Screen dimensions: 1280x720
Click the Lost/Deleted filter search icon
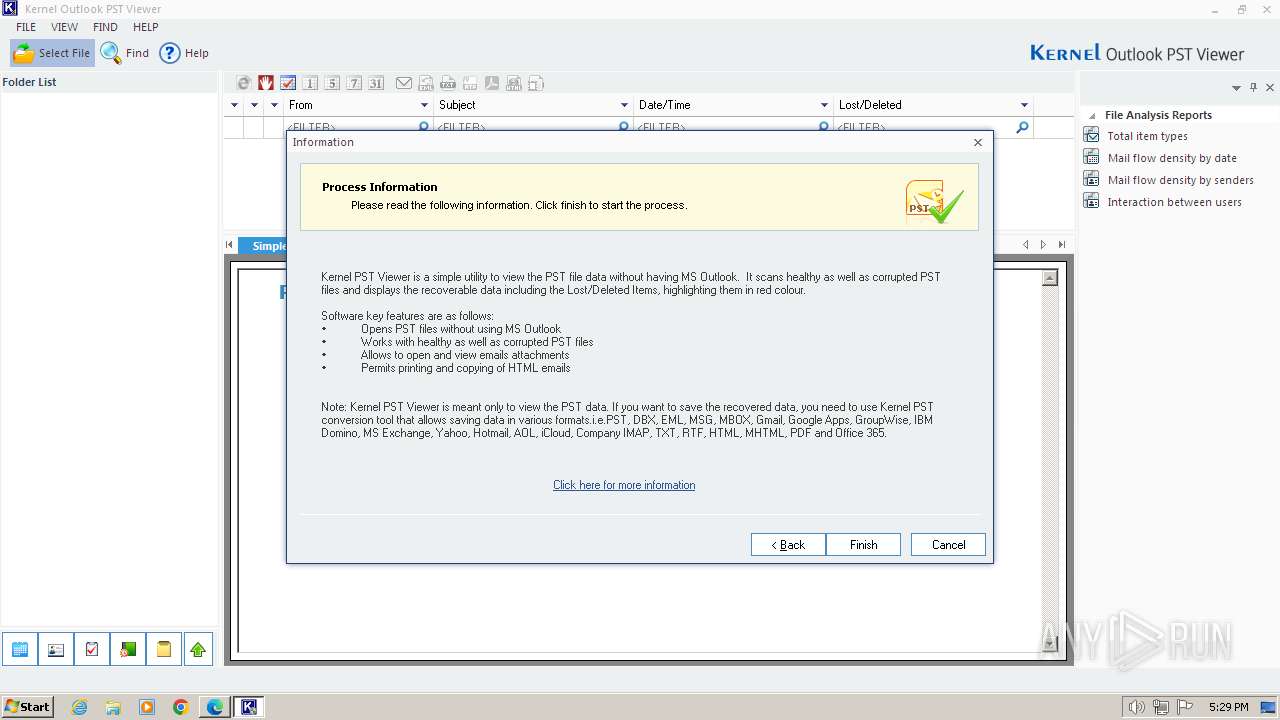coord(1022,127)
